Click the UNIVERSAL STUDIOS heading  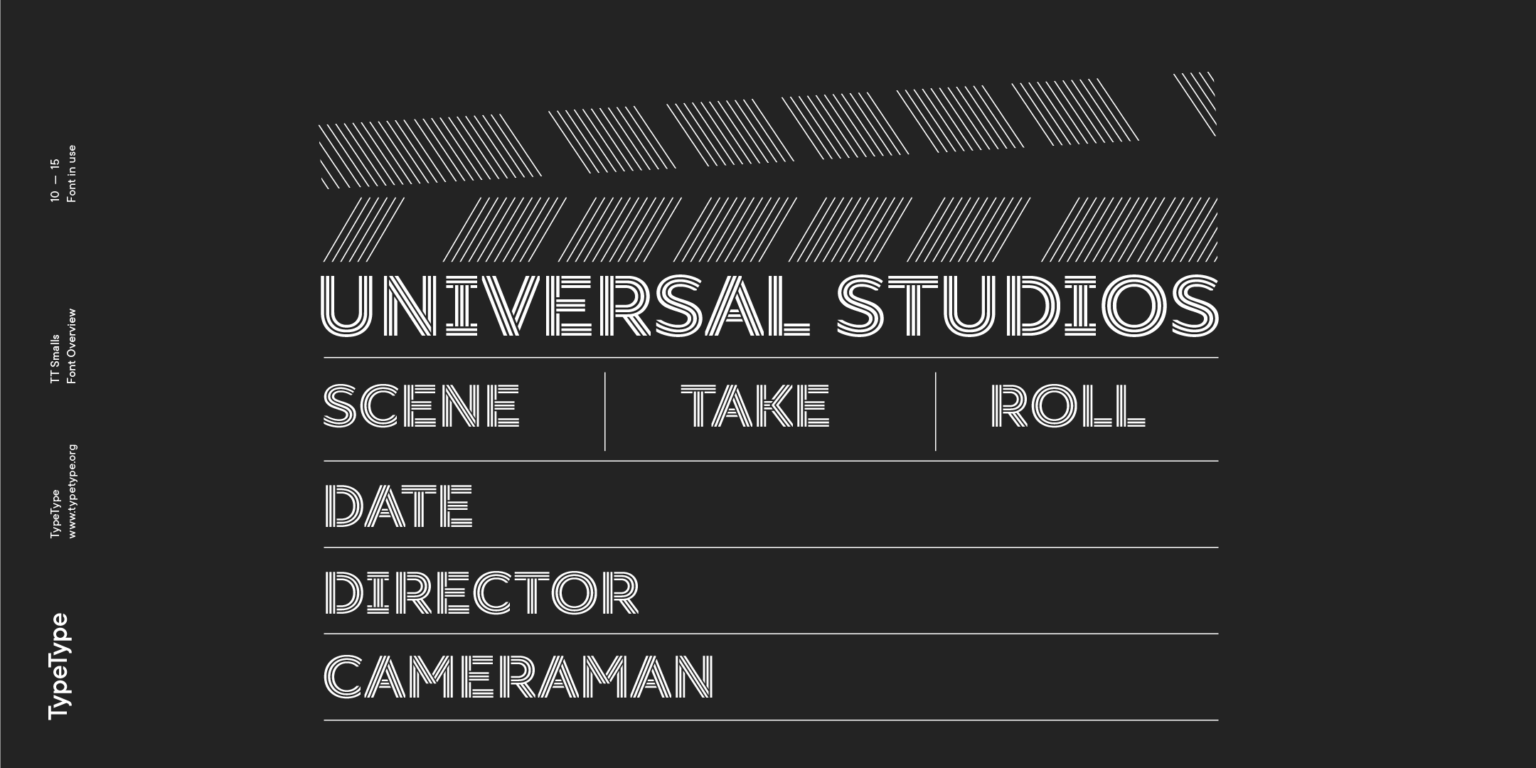coord(769,305)
